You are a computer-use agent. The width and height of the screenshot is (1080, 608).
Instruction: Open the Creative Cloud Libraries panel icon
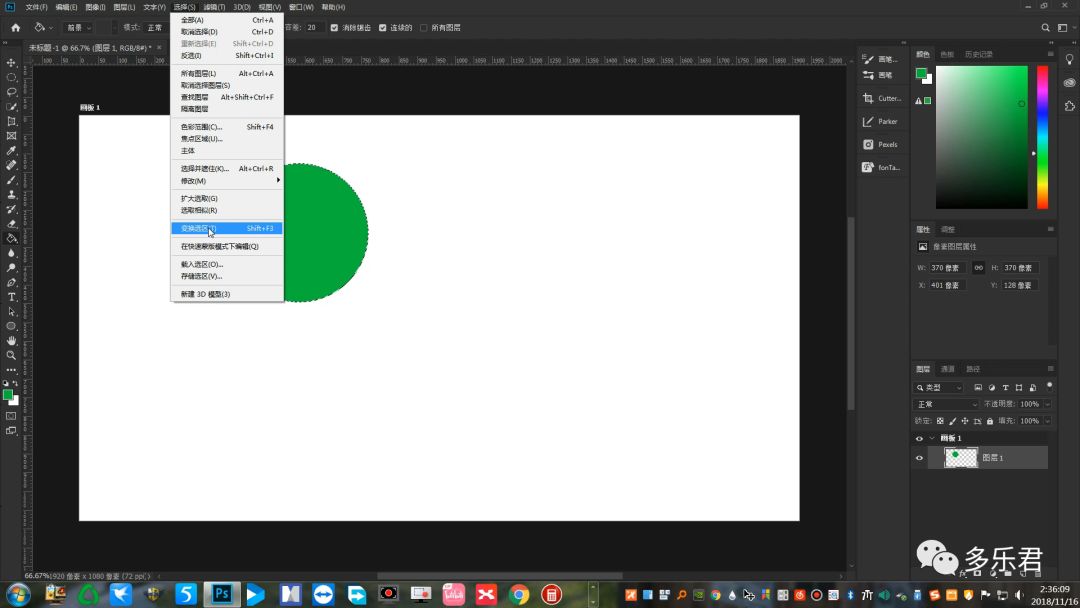[1069, 83]
